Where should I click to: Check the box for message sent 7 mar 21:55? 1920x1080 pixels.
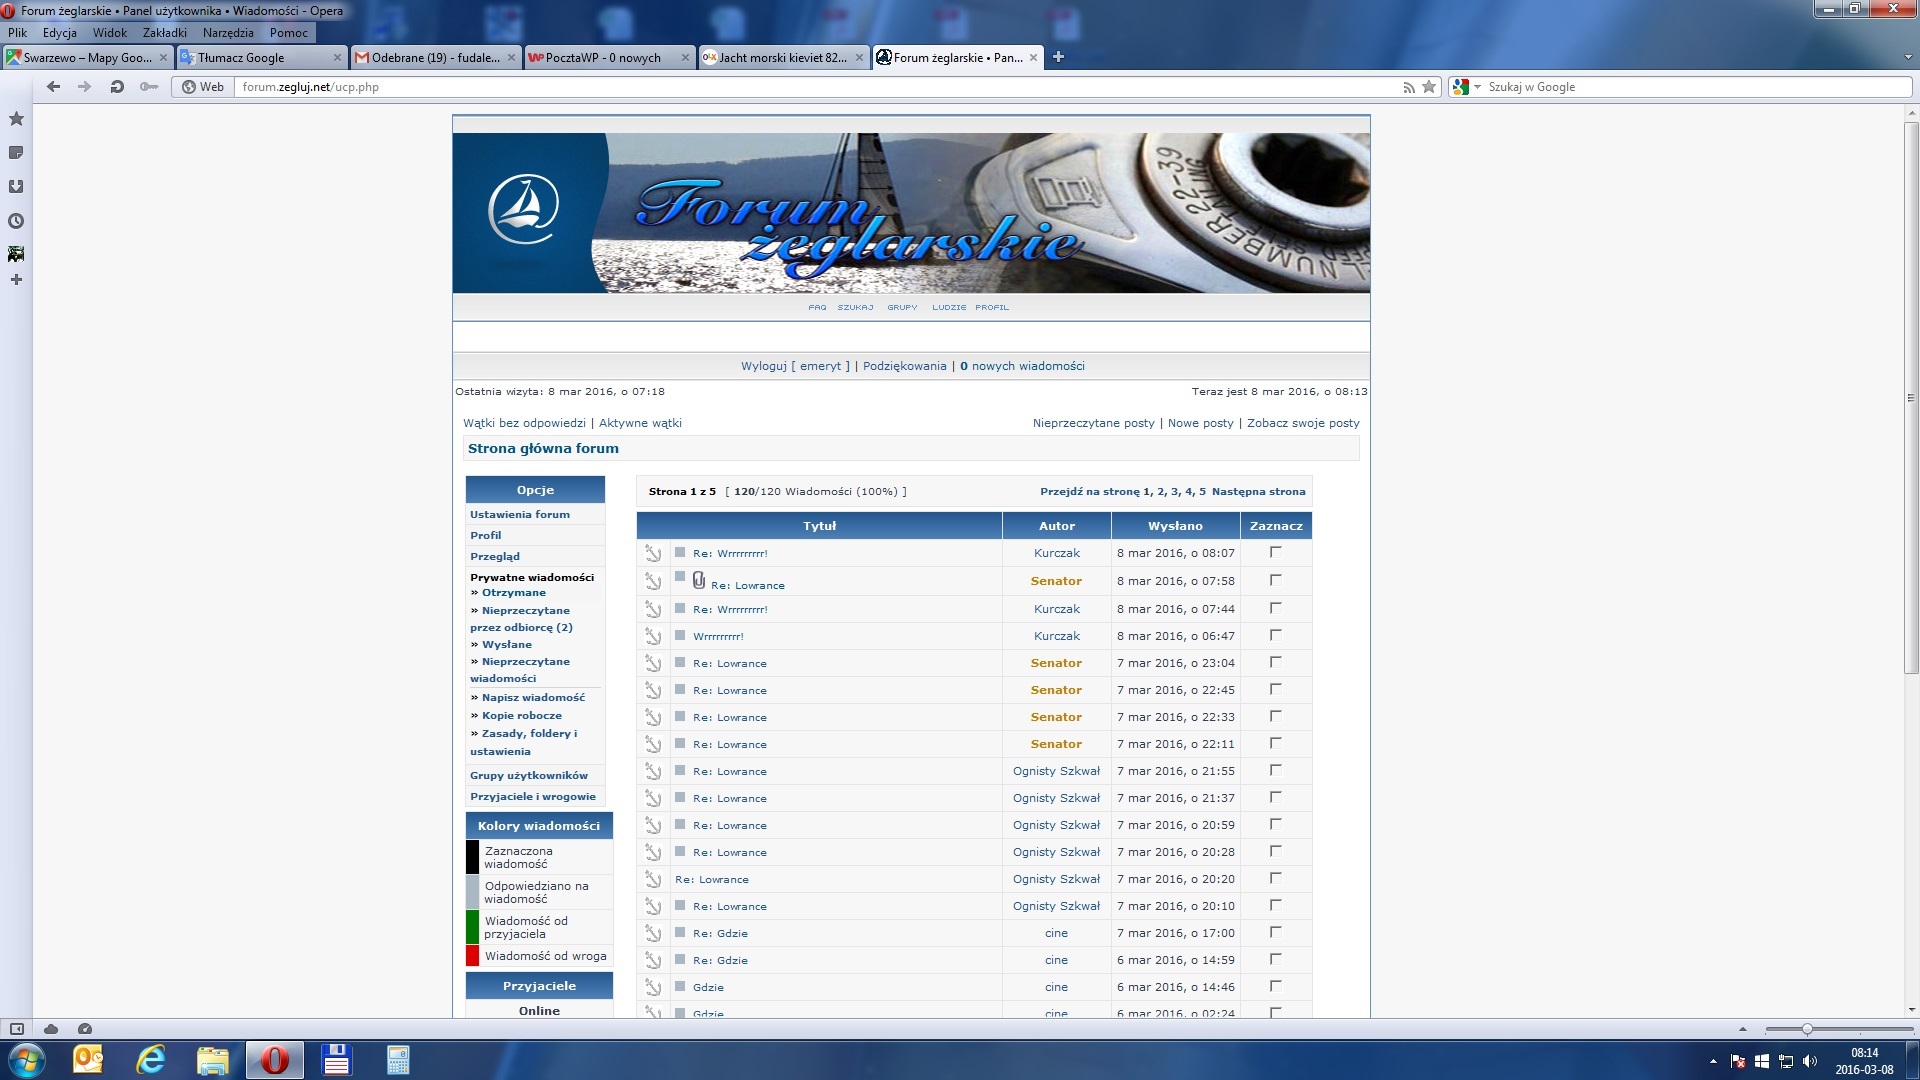pyautogui.click(x=1275, y=770)
